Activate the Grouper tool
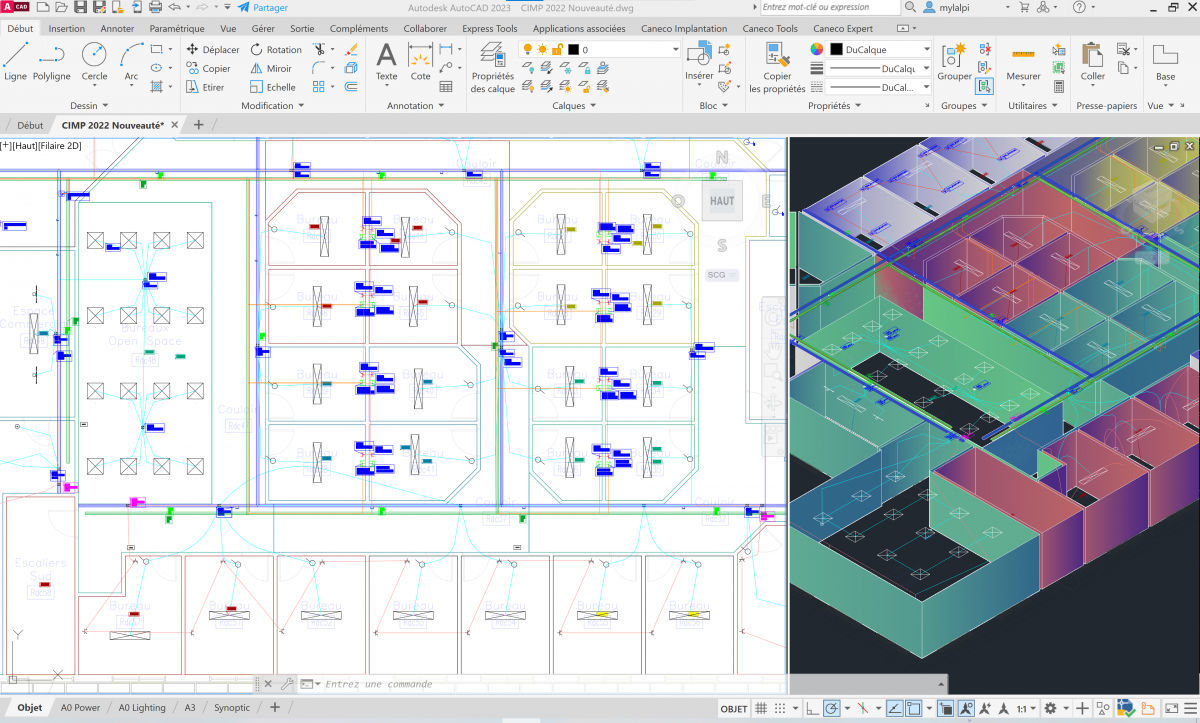1200x723 pixels. pyautogui.click(x=952, y=65)
